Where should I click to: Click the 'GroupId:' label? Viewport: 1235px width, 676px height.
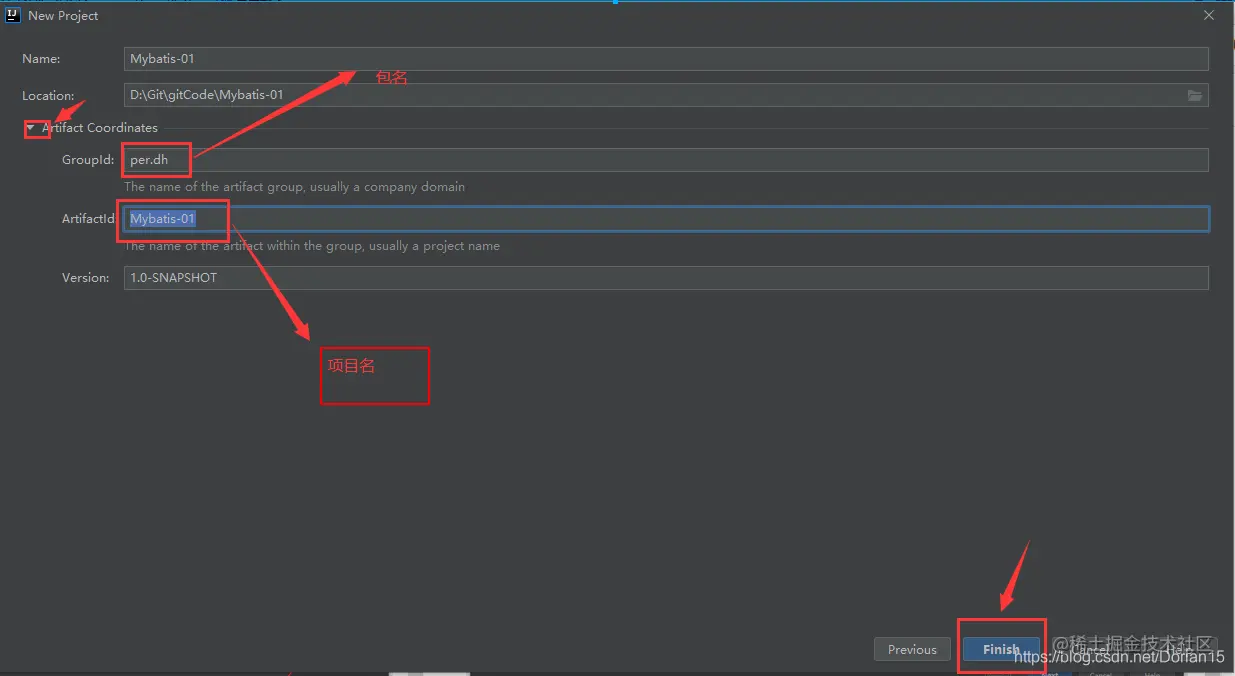click(88, 160)
